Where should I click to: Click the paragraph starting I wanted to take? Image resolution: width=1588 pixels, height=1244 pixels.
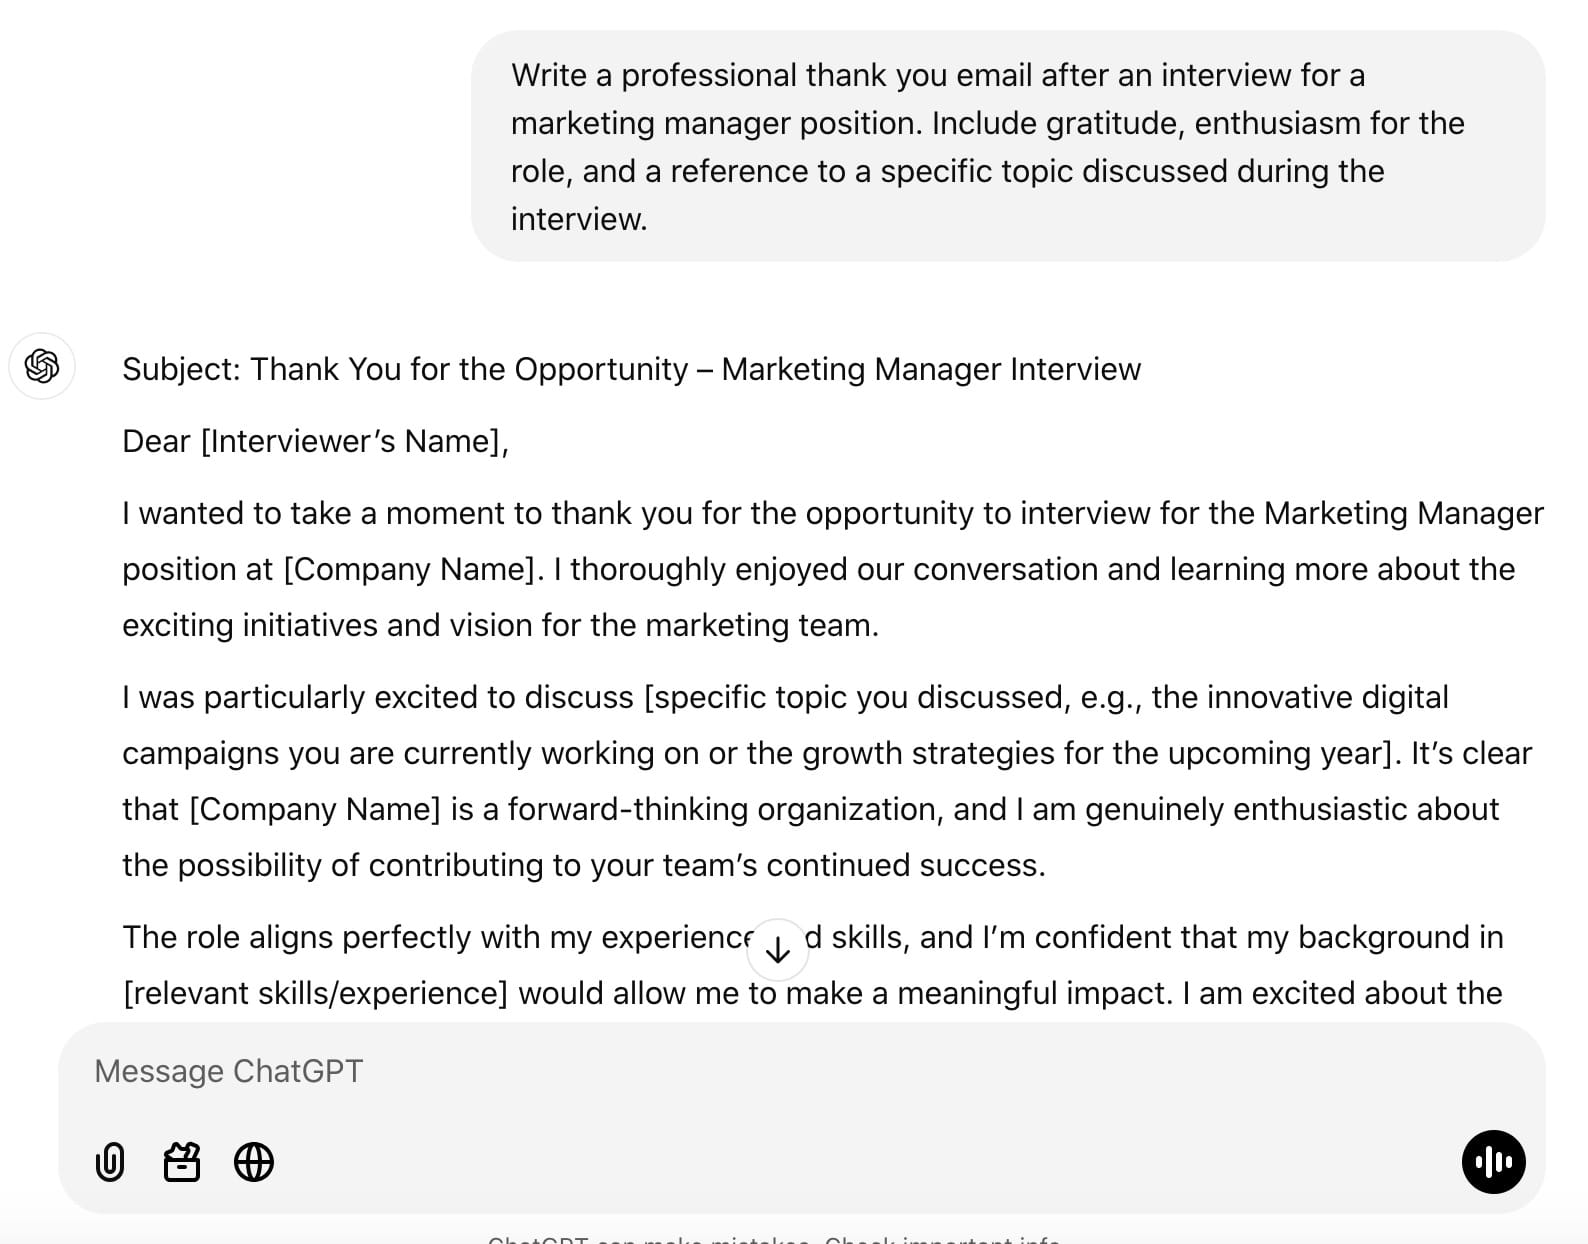[x=800, y=569]
